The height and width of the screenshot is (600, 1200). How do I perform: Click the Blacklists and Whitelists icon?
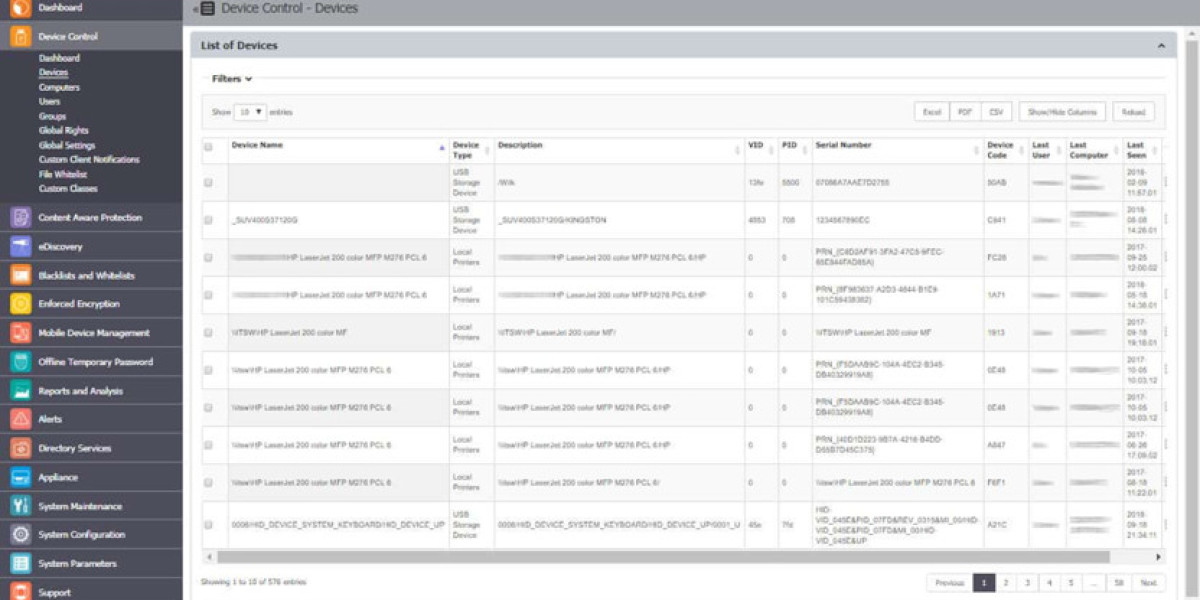pos(20,275)
